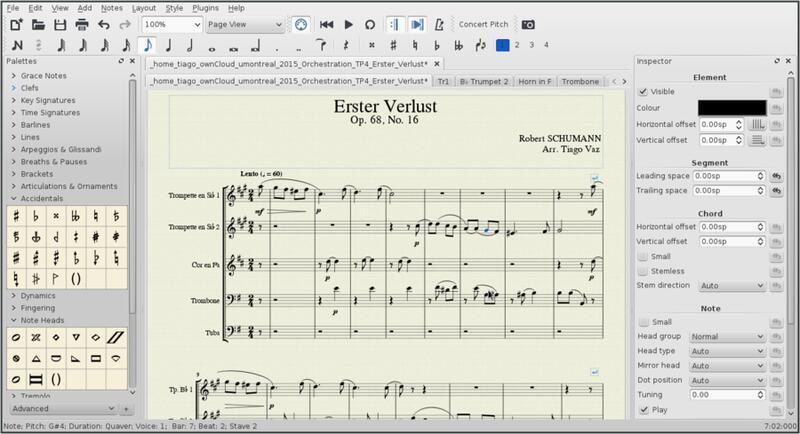Toggle pan score during playback icon
The height and width of the screenshot is (434, 800).
[x=417, y=24]
